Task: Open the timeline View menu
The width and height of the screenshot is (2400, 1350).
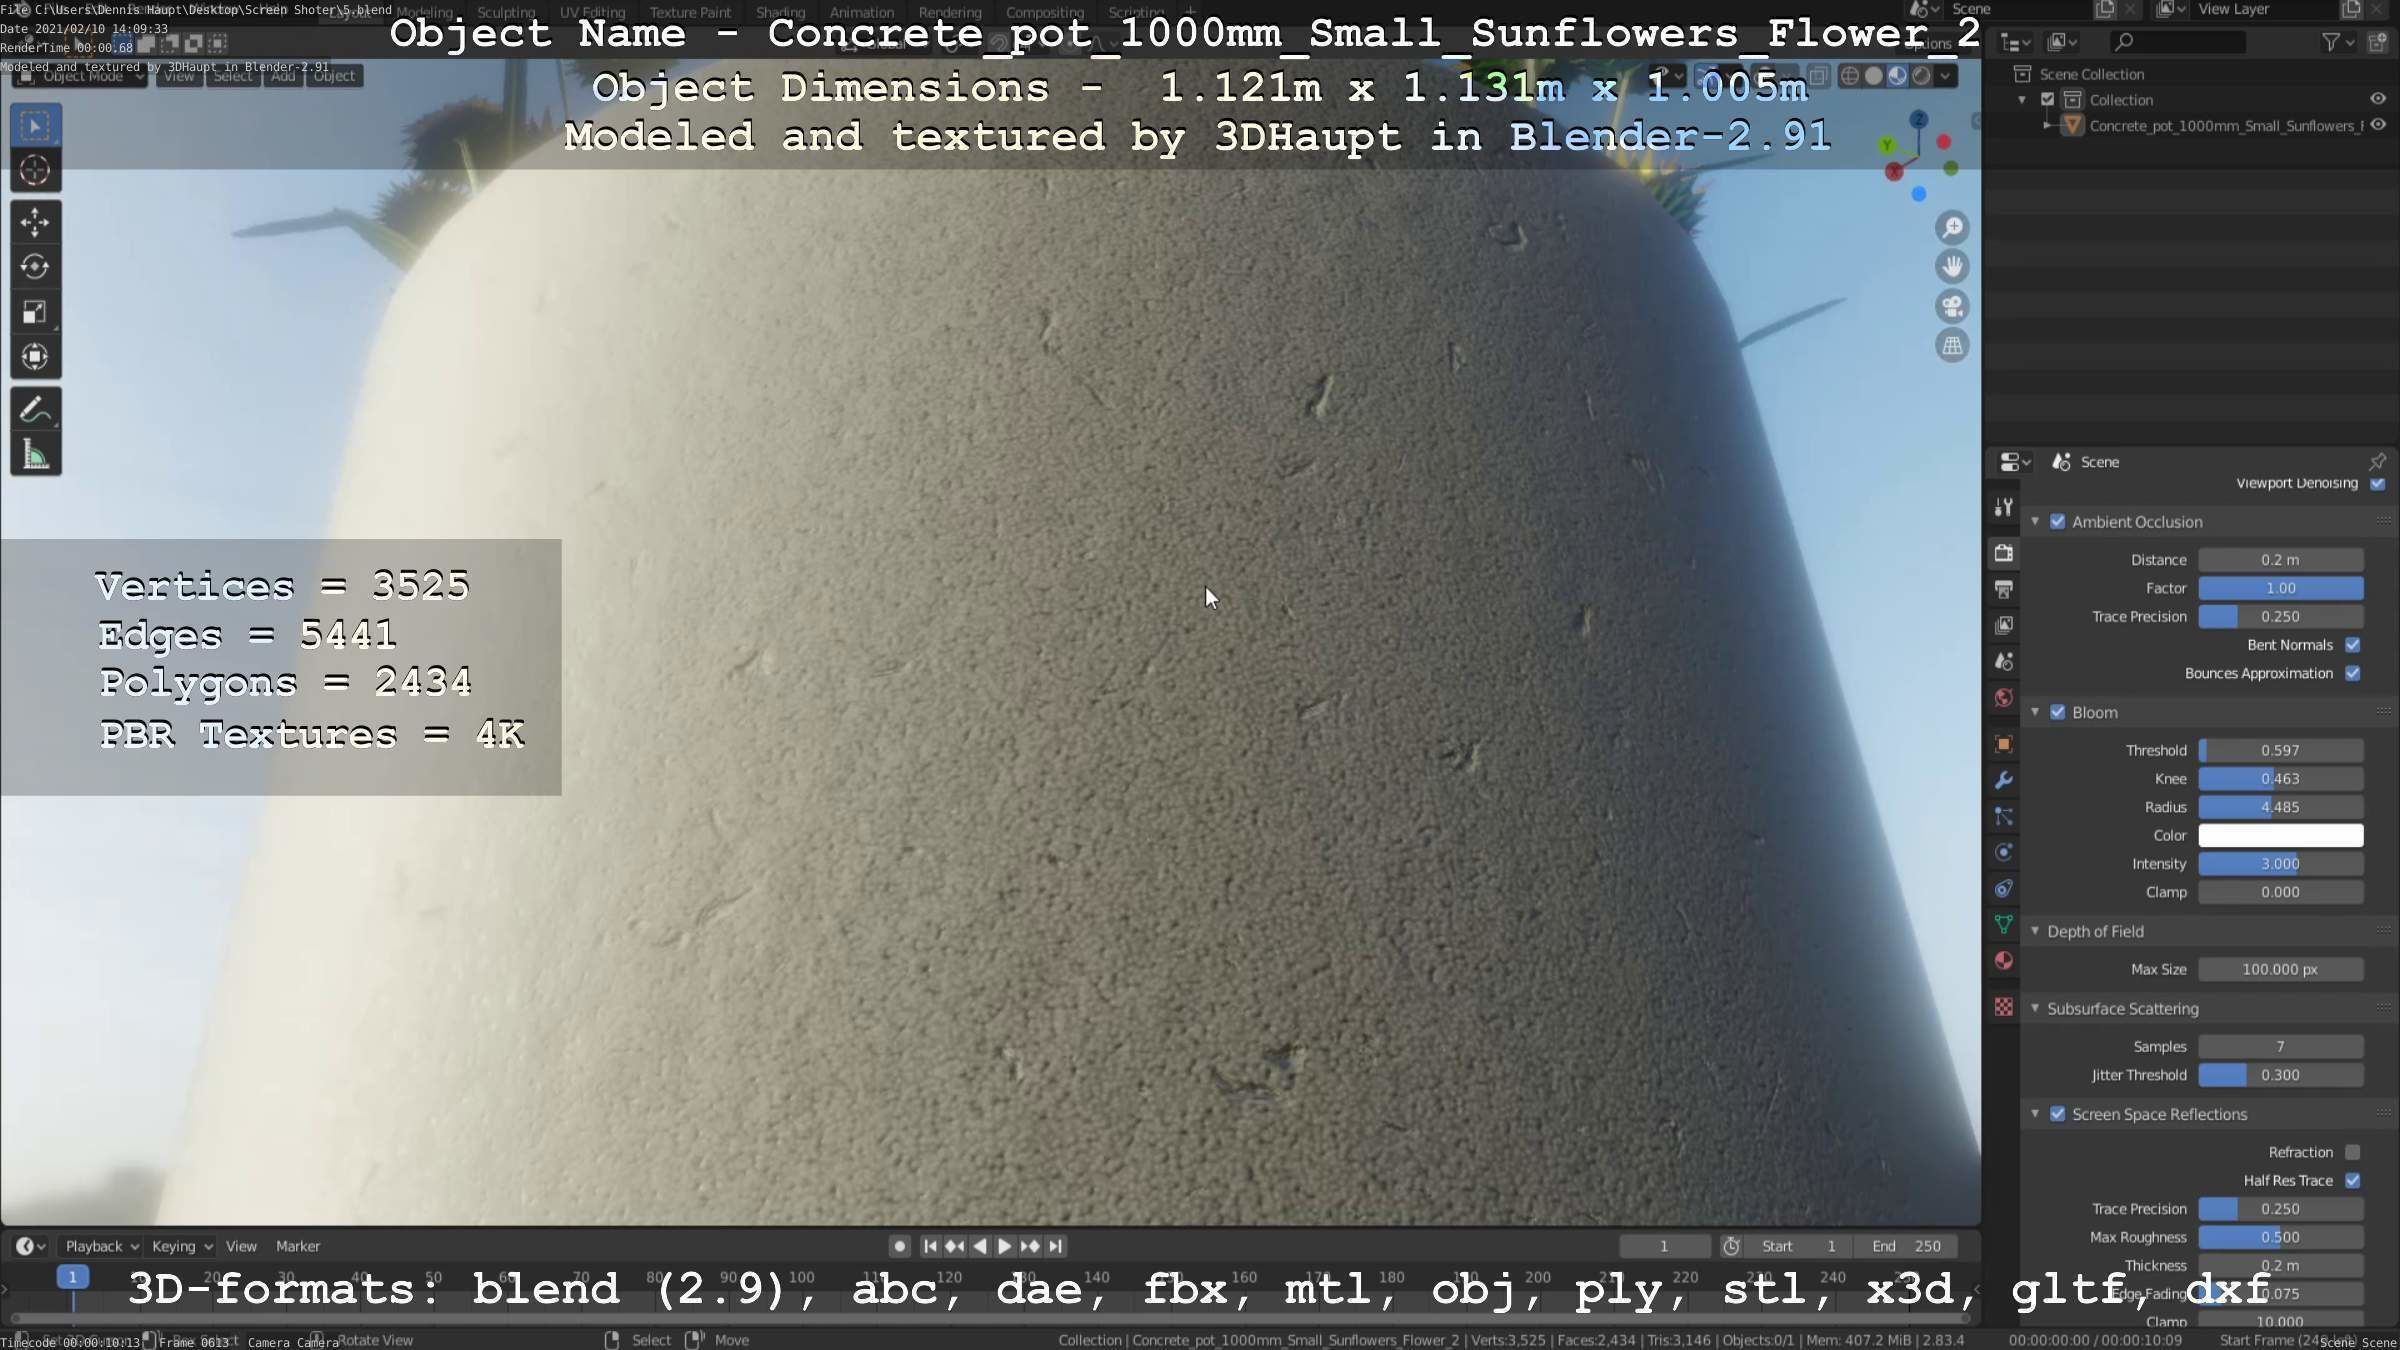Action: click(241, 1246)
